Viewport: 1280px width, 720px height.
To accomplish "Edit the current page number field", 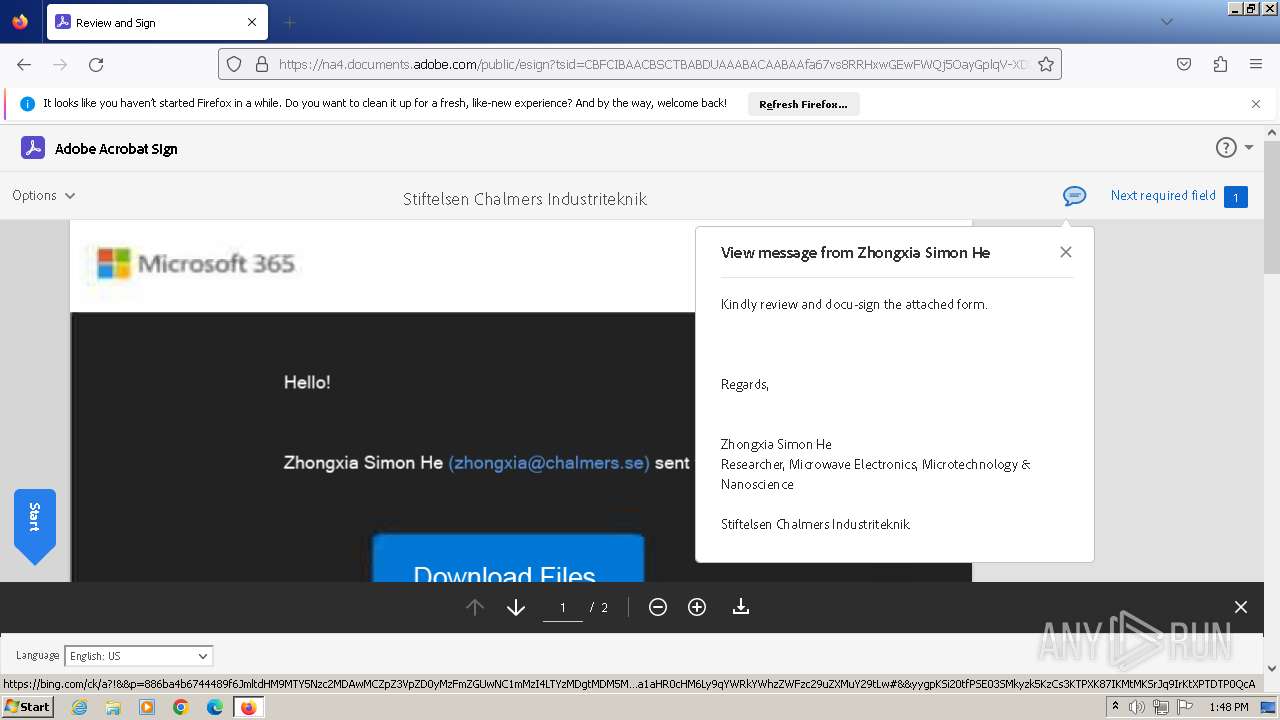I will pyautogui.click(x=563, y=608).
